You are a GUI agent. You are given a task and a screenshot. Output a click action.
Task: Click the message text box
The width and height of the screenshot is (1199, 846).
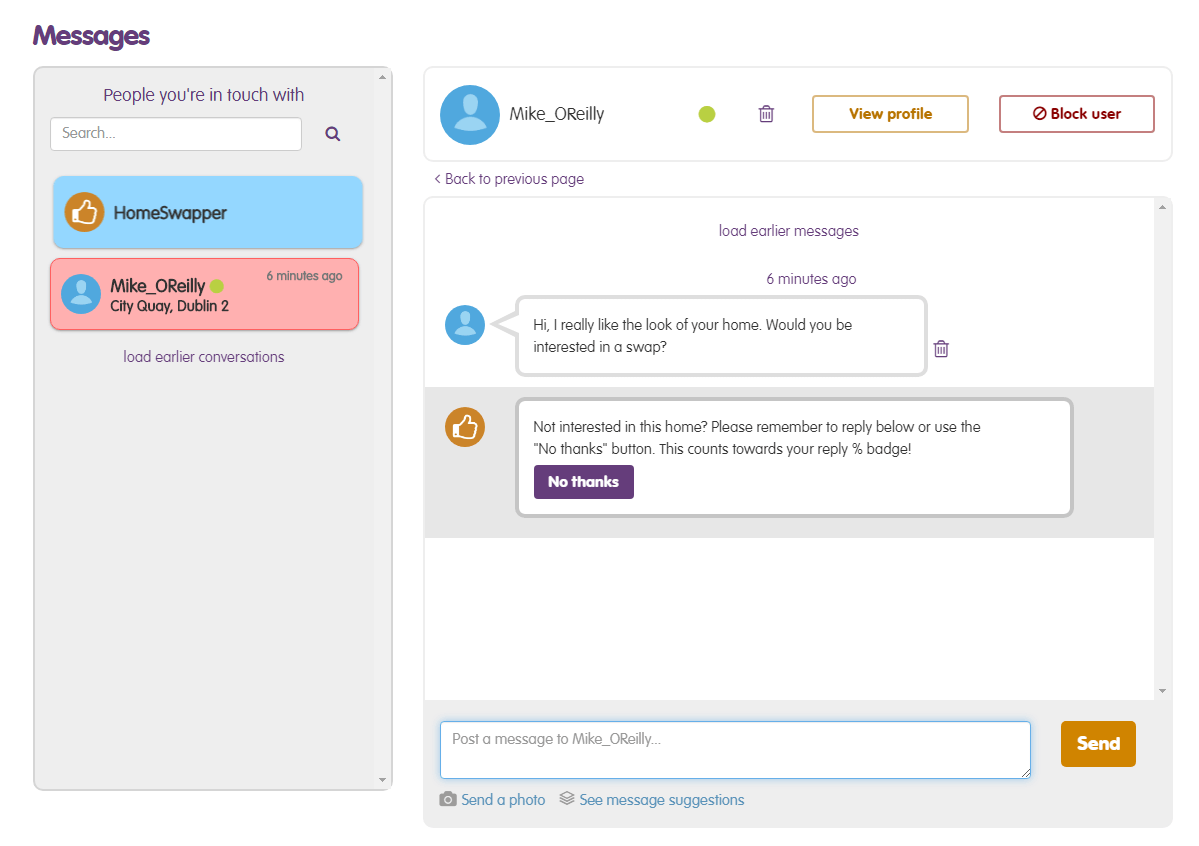735,749
